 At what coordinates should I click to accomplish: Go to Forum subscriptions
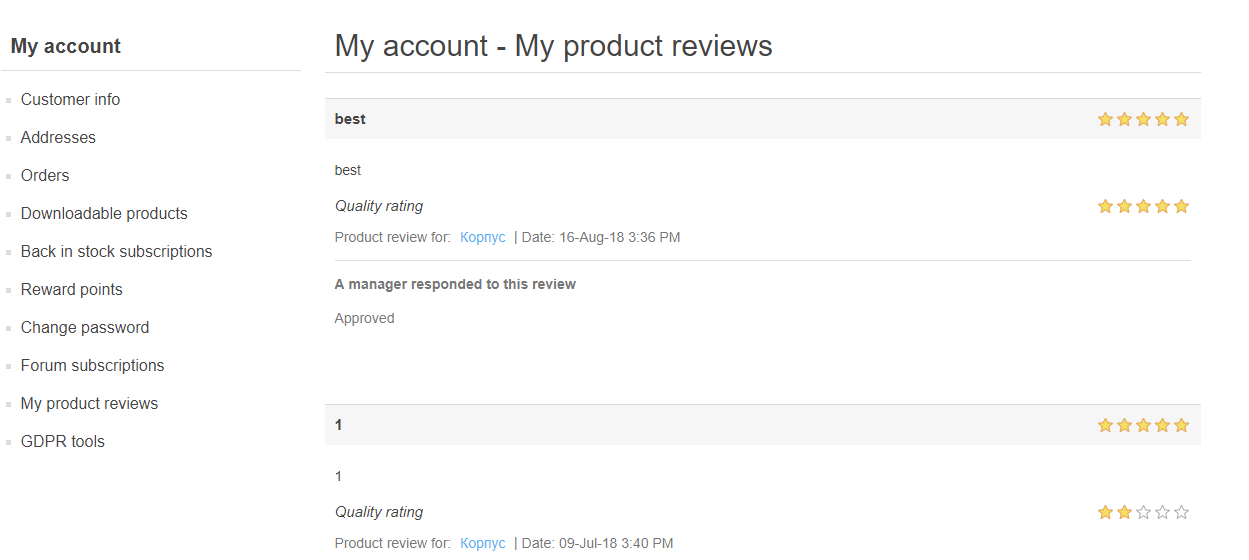coord(92,366)
